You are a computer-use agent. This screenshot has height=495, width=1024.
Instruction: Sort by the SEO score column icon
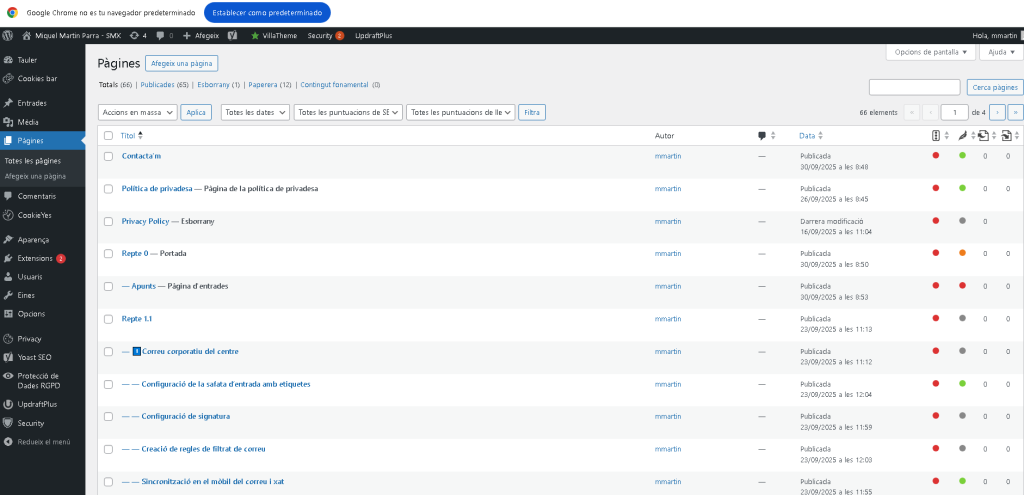(936, 135)
